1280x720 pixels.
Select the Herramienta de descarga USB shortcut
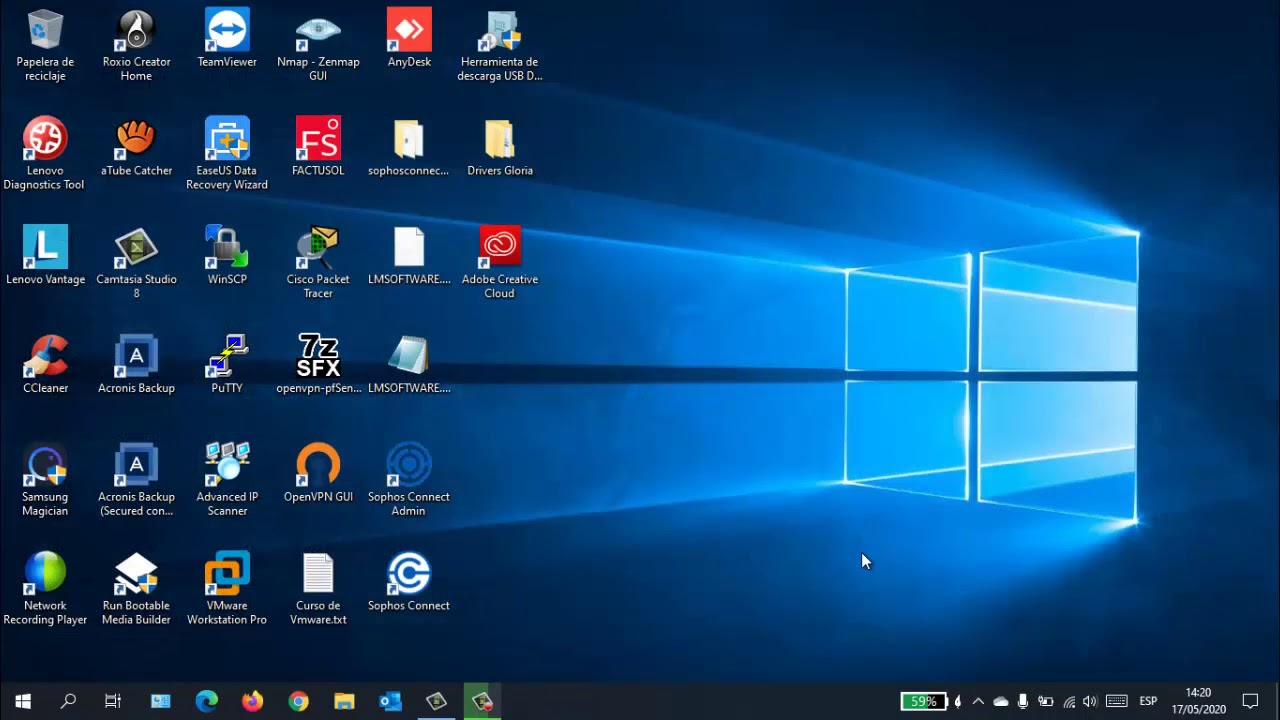500,45
